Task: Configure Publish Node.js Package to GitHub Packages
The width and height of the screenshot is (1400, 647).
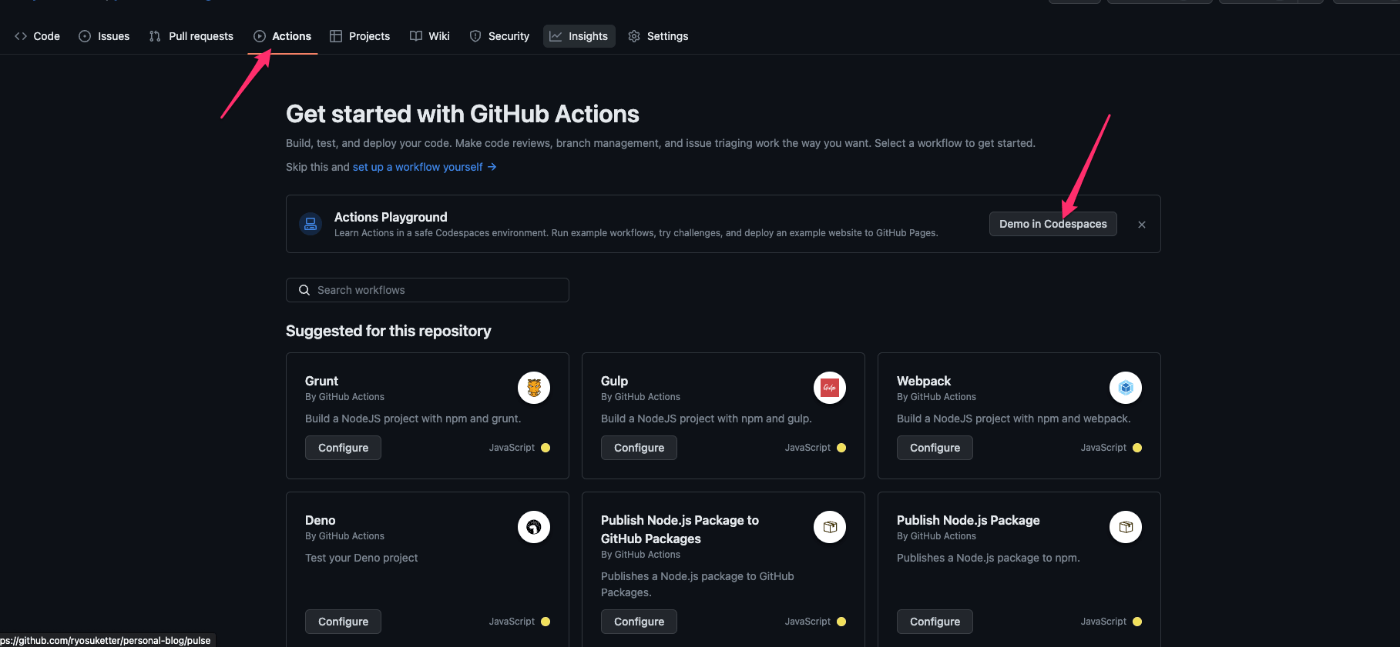Action: tap(639, 622)
